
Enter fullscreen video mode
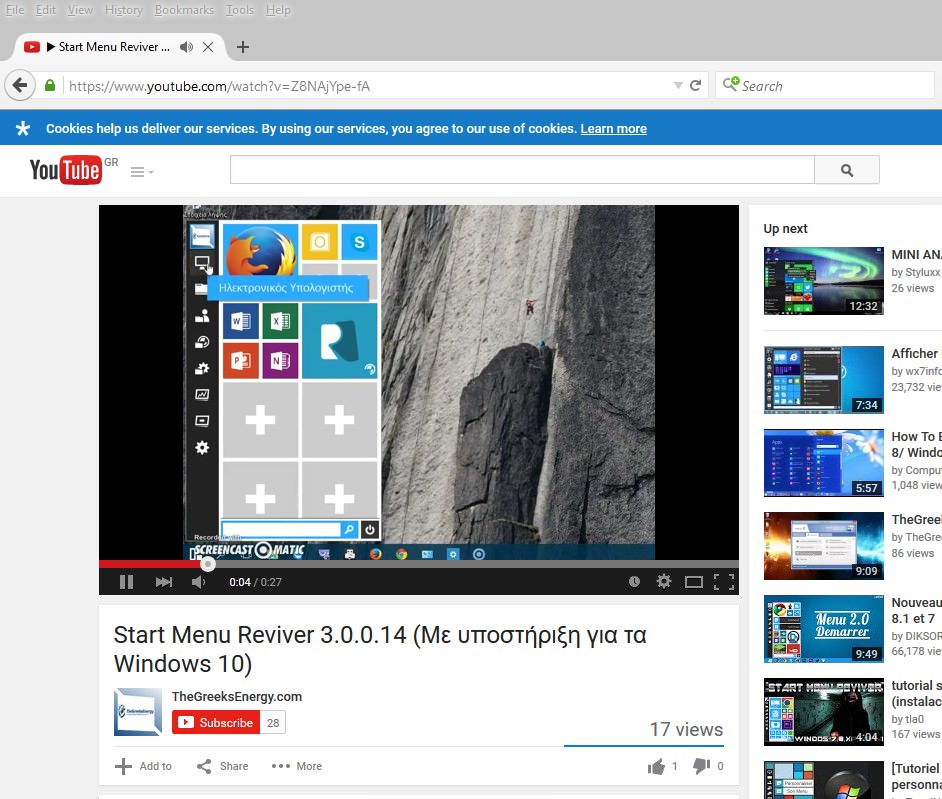(725, 581)
